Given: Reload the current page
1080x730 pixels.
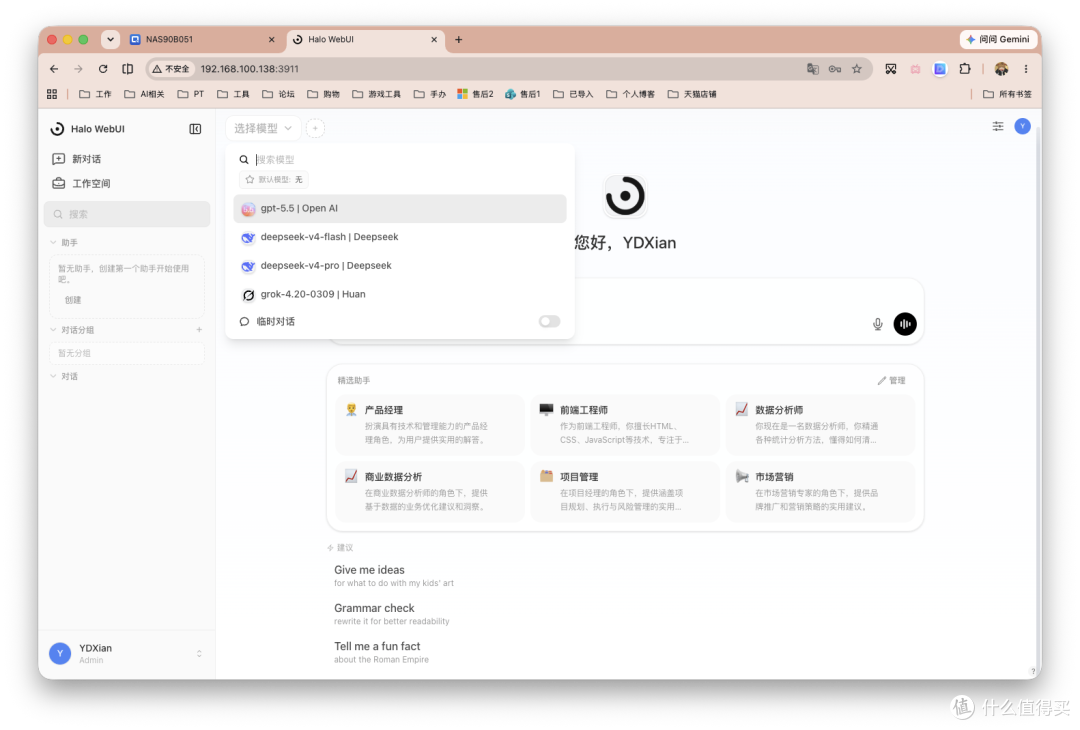Looking at the screenshot, I should (x=103, y=69).
